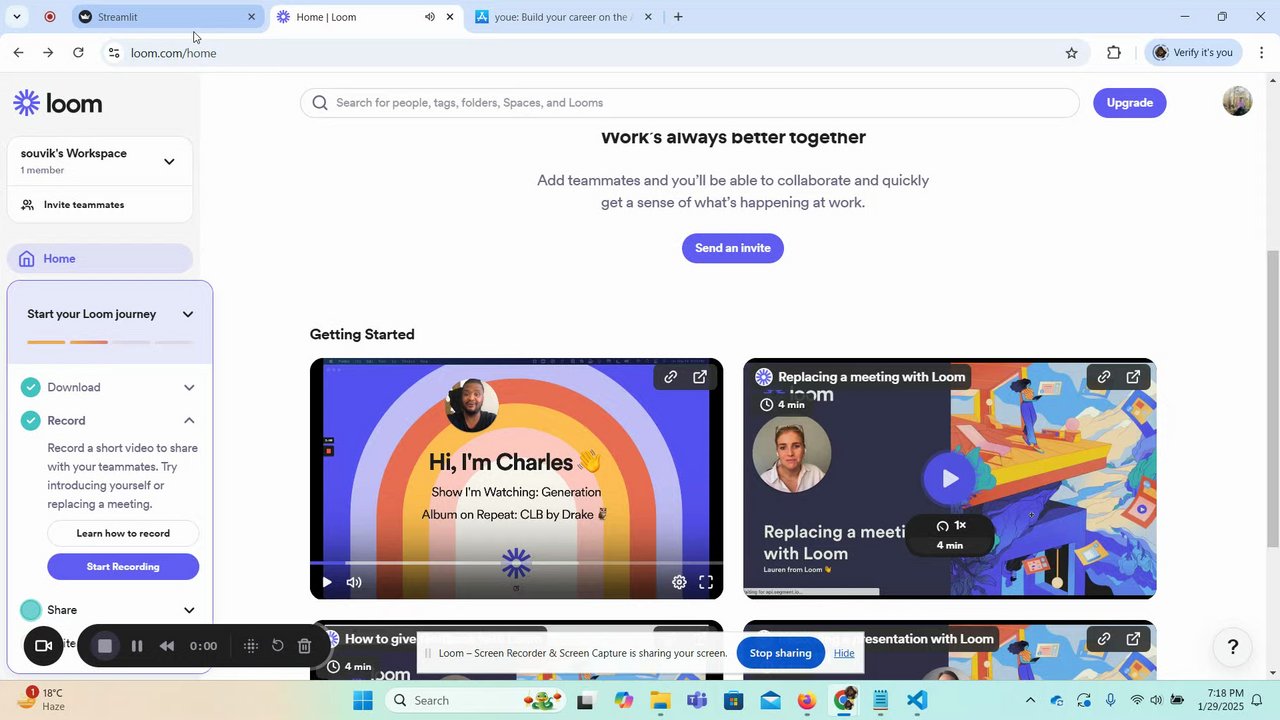Image resolution: width=1280 pixels, height=720 pixels.
Task: Click the page vertical scrollbar
Action: [x=1273, y=398]
